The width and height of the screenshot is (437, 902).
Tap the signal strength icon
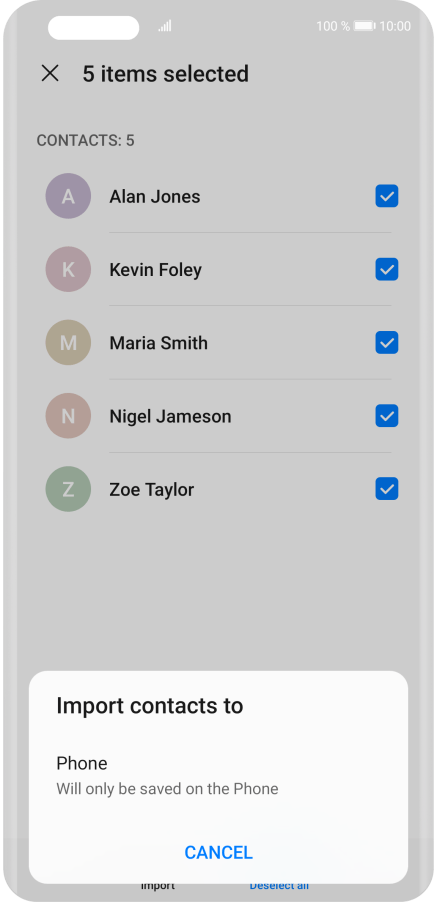[165, 26]
